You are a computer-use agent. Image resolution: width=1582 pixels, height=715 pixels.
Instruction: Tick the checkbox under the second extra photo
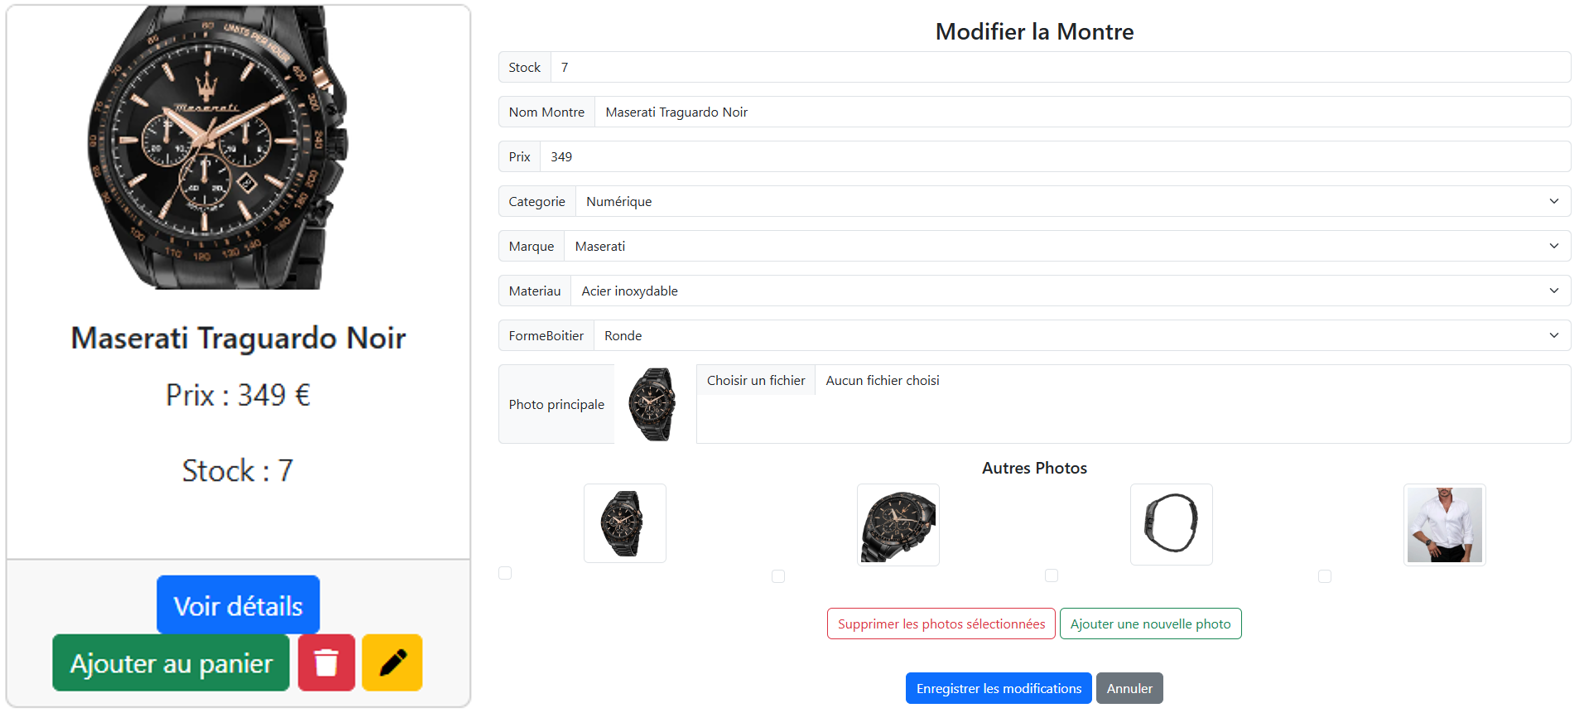(x=778, y=576)
